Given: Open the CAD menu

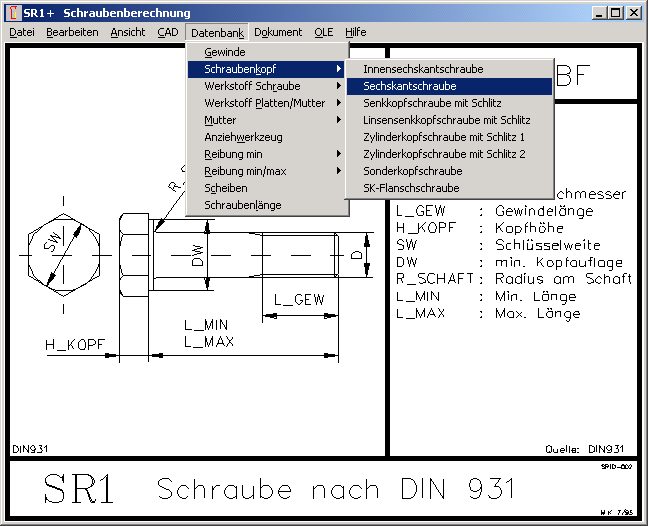Looking at the screenshot, I should point(168,32).
